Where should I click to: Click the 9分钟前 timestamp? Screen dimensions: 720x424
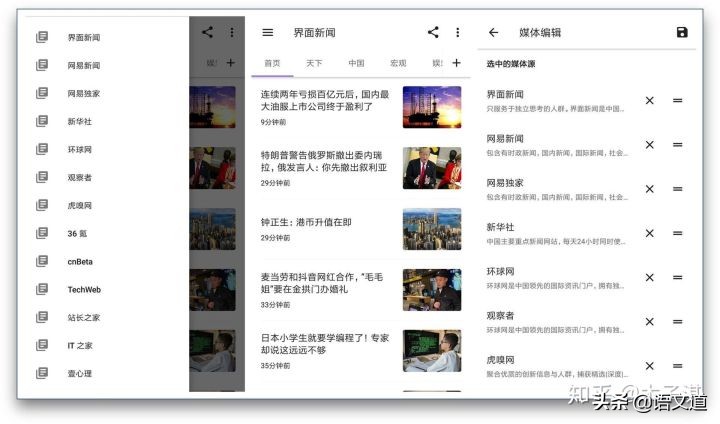tap(273, 122)
